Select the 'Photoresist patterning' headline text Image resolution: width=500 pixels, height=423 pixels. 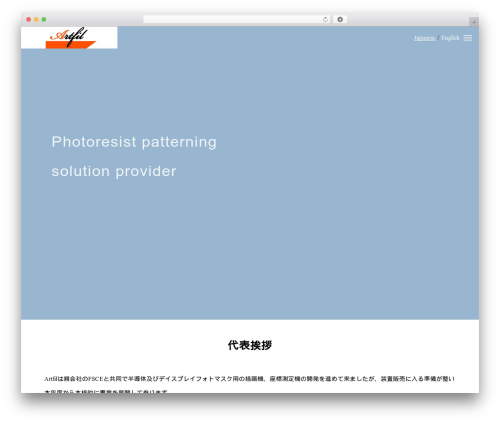click(134, 142)
